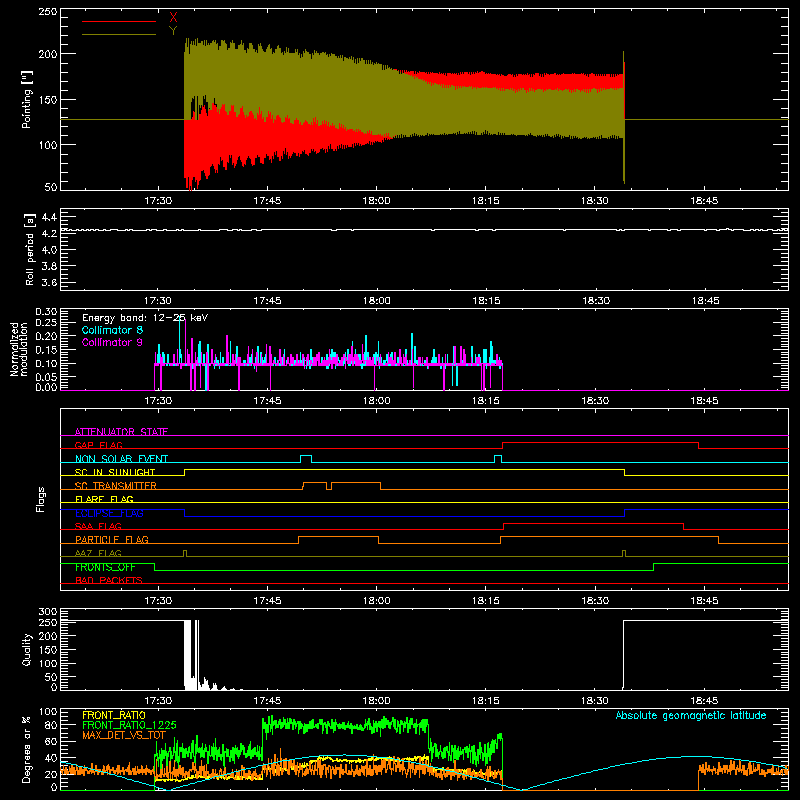
Task: Click the SAA_FLAG label
Action: tap(98, 526)
